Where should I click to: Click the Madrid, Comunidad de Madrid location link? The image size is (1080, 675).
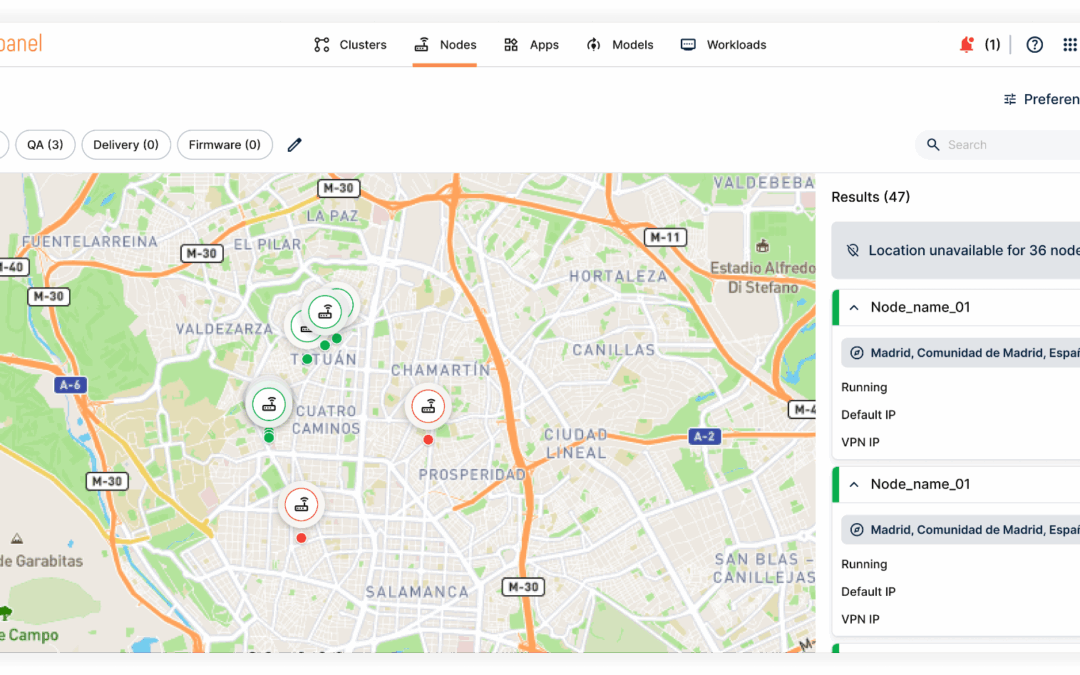click(x=970, y=352)
